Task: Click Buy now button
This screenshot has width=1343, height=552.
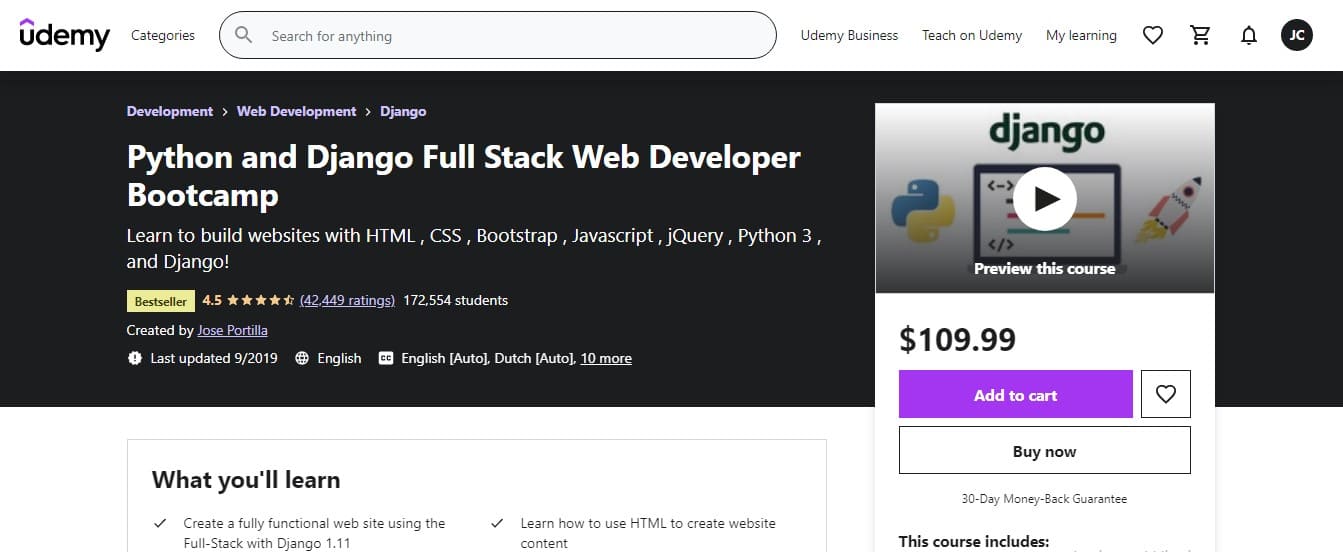Action: [1045, 450]
